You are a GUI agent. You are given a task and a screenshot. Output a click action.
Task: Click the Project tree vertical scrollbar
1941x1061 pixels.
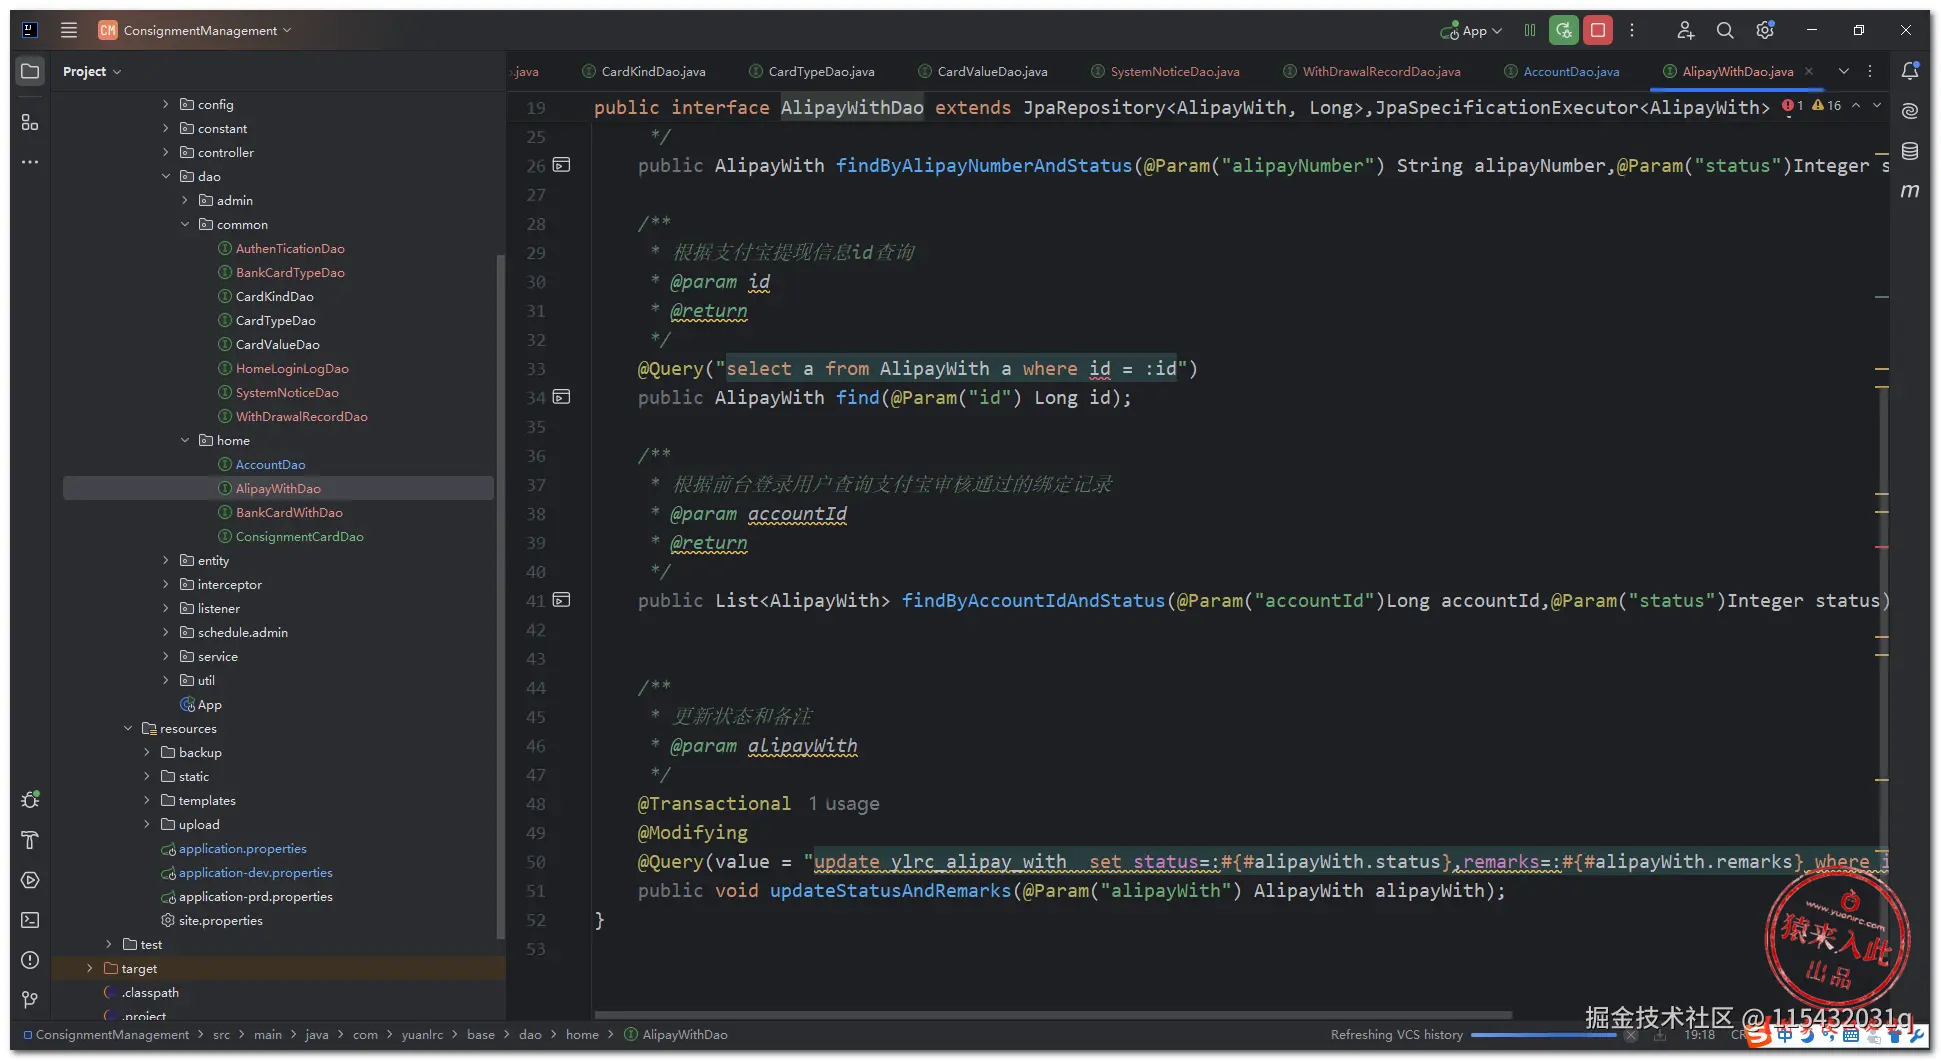[x=500, y=597]
